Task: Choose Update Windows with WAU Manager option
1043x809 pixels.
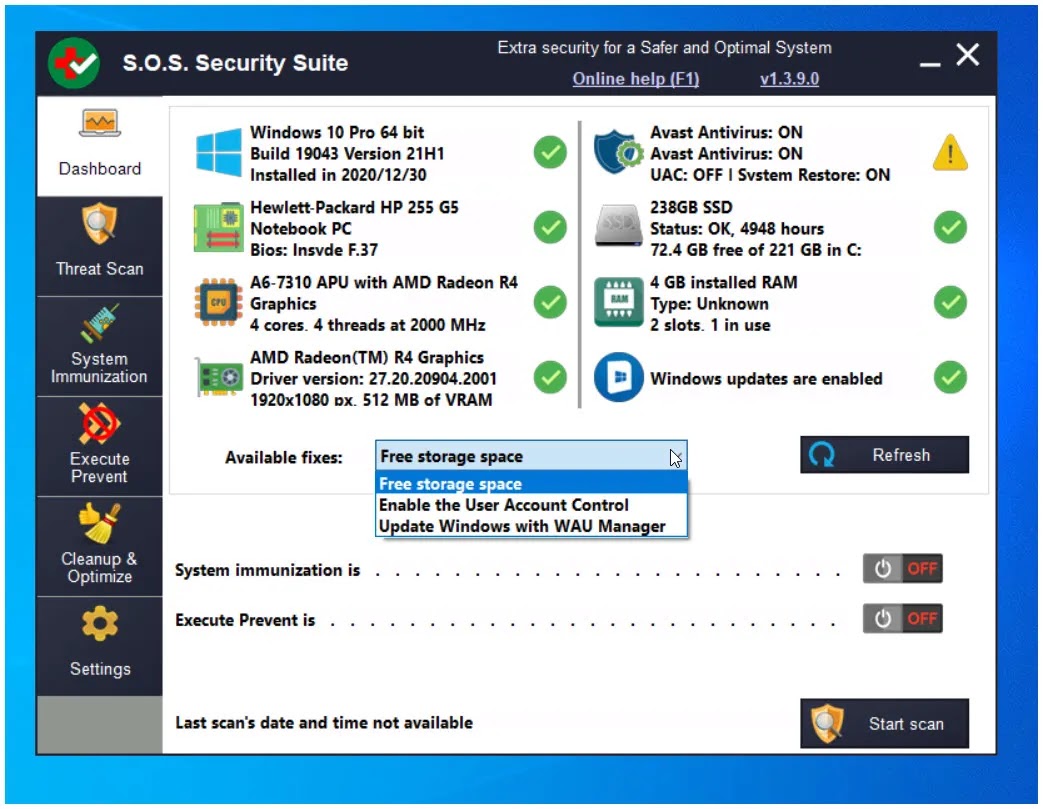Action: 531,526
